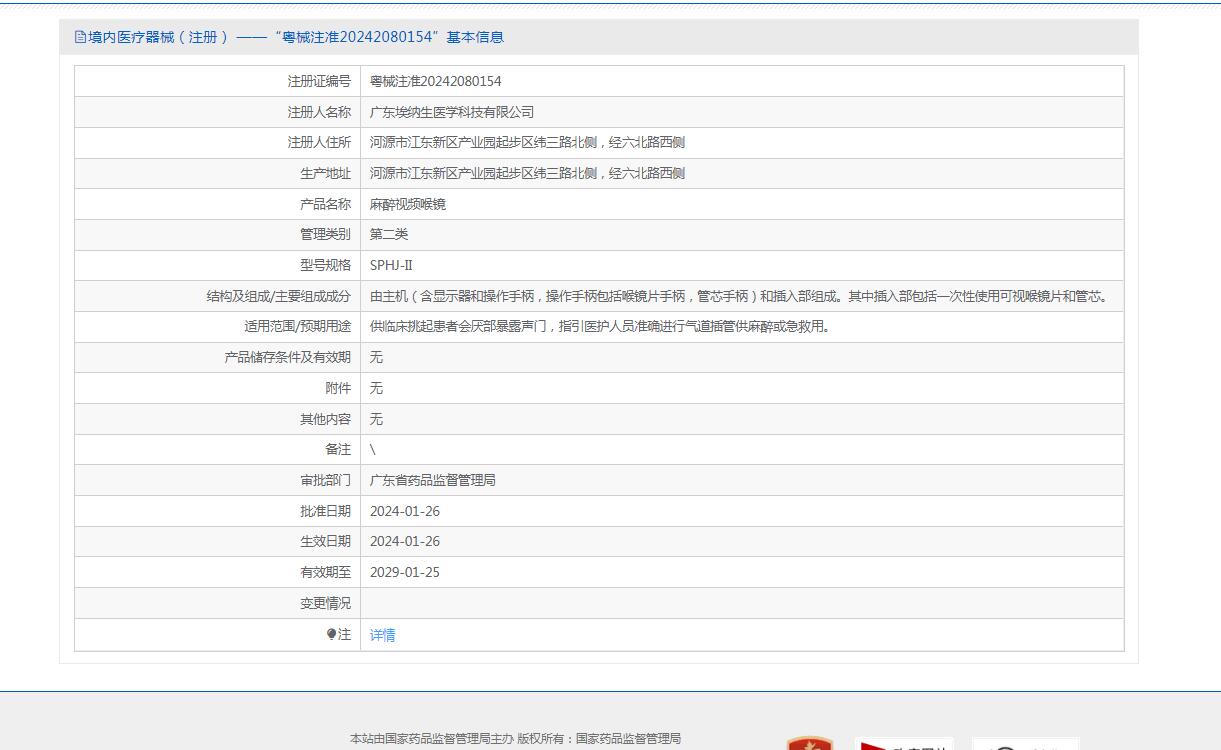Click the 注册证编号 row label
This screenshot has height=750, width=1221.
(x=319, y=81)
